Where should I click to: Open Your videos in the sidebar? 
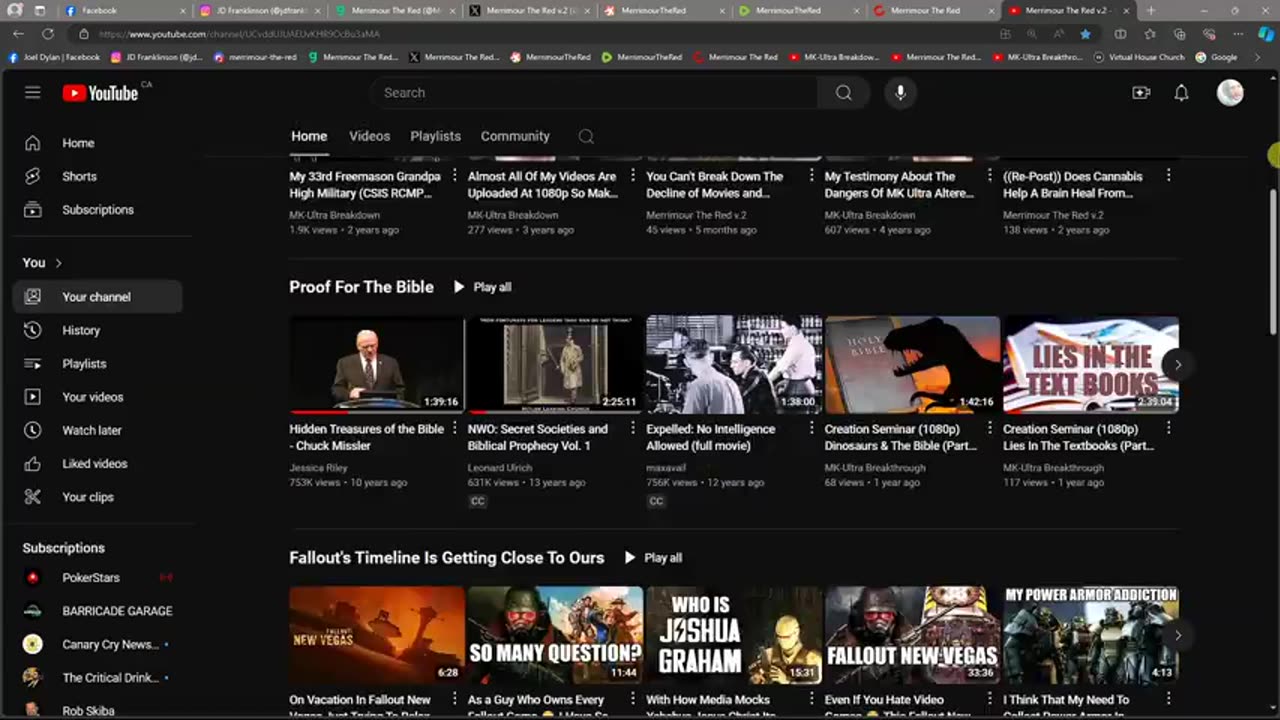[x=97, y=397]
